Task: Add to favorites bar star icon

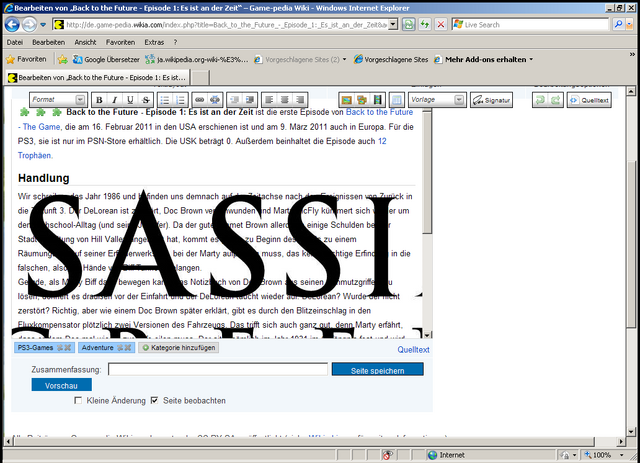Action: pos(62,60)
